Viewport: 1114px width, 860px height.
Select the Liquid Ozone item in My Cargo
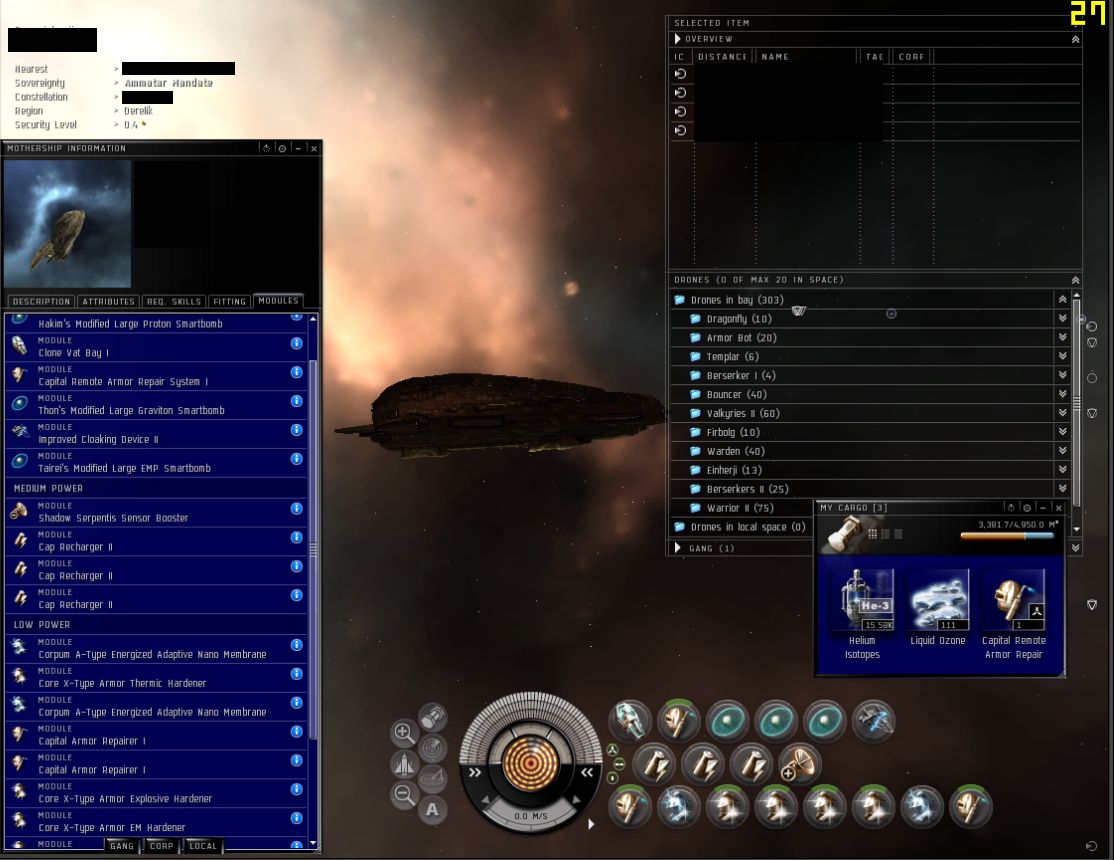pos(939,608)
